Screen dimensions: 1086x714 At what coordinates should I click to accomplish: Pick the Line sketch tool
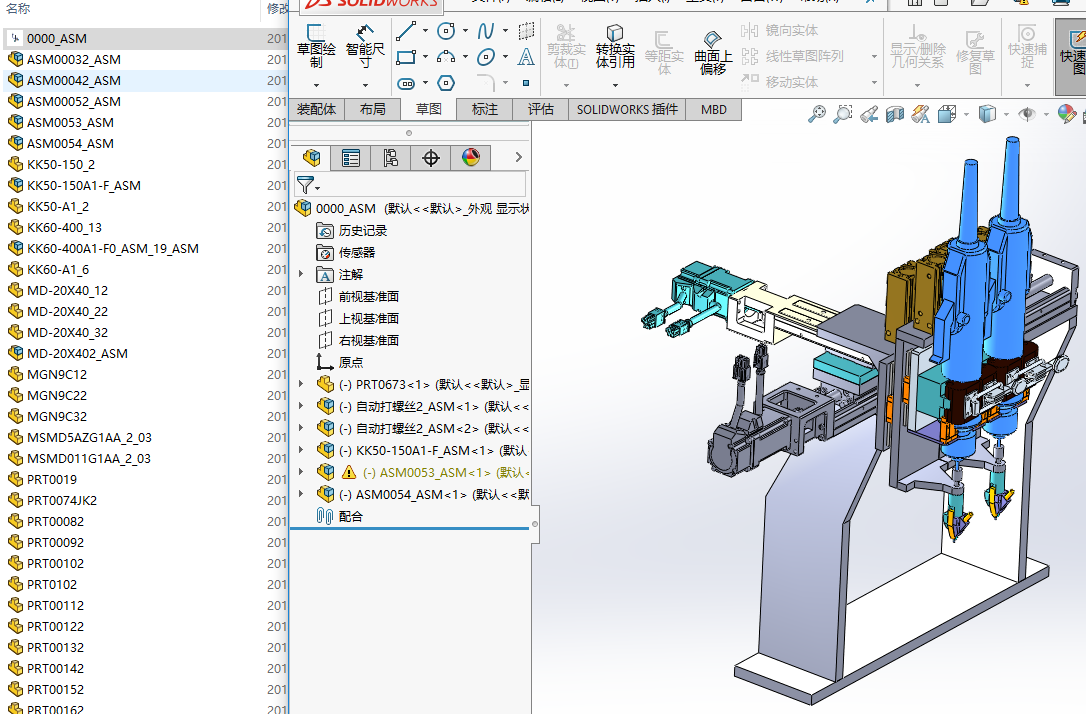(x=406, y=31)
